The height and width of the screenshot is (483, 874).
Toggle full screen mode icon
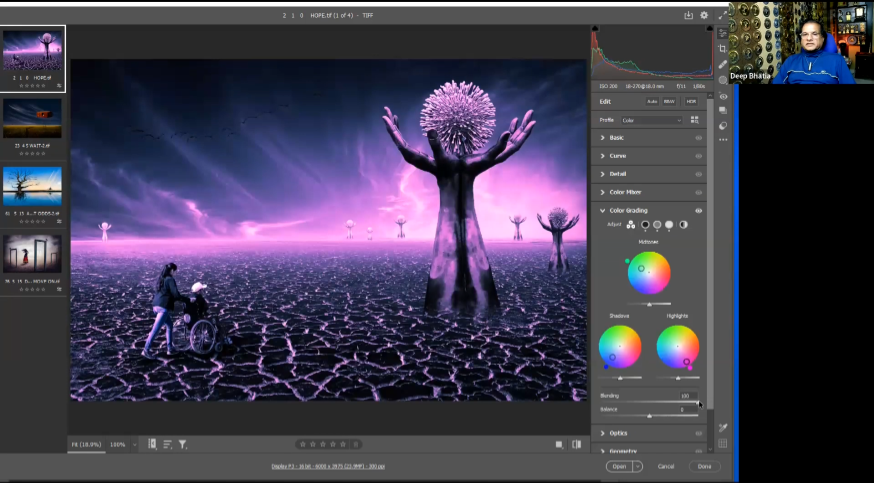721,15
